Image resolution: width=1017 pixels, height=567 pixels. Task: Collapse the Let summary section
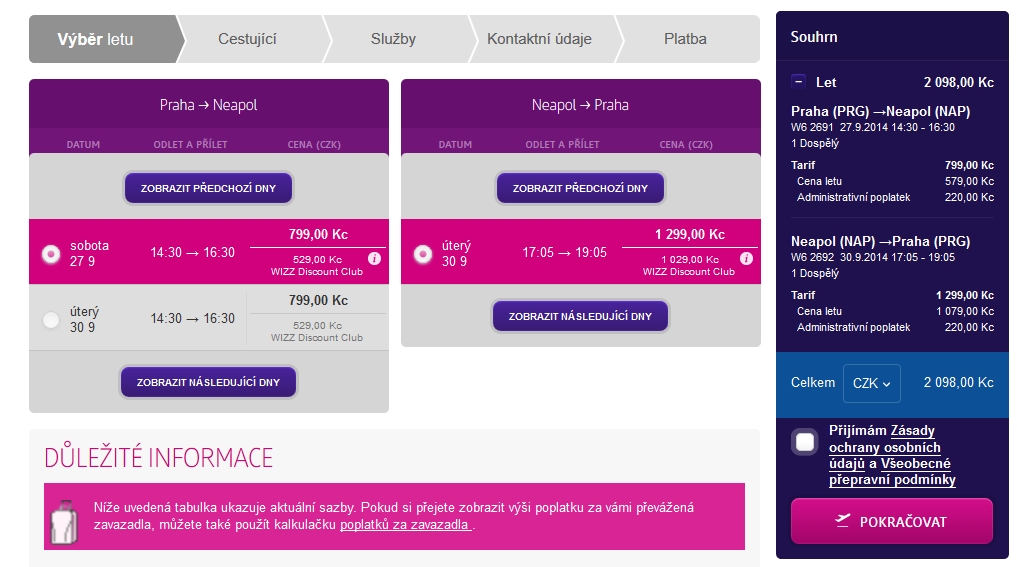pyautogui.click(x=798, y=82)
